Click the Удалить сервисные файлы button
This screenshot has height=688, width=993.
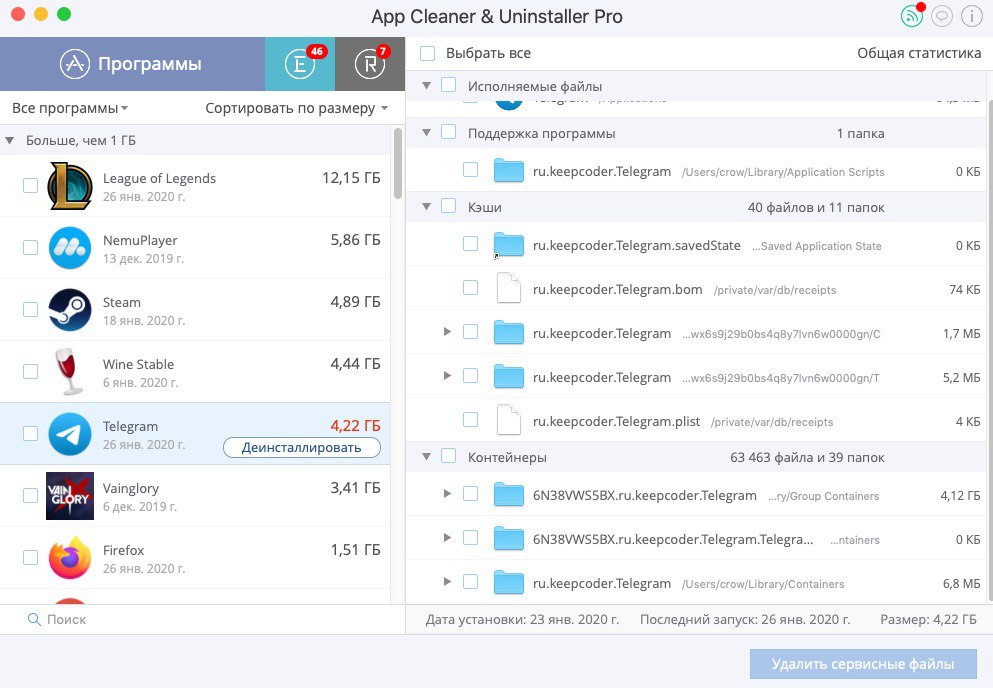point(863,664)
